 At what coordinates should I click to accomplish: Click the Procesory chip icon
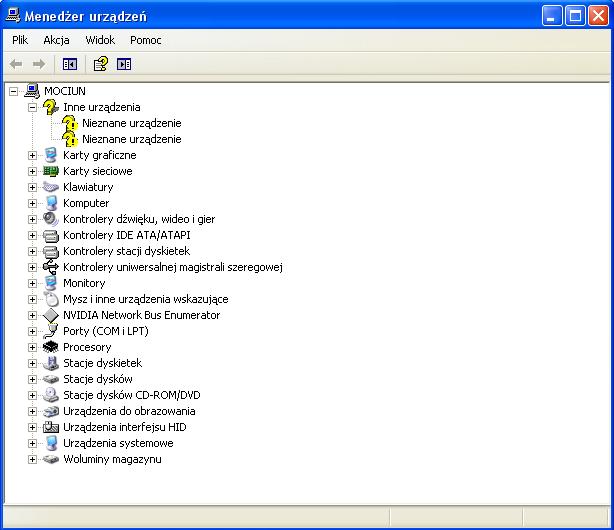(x=51, y=347)
